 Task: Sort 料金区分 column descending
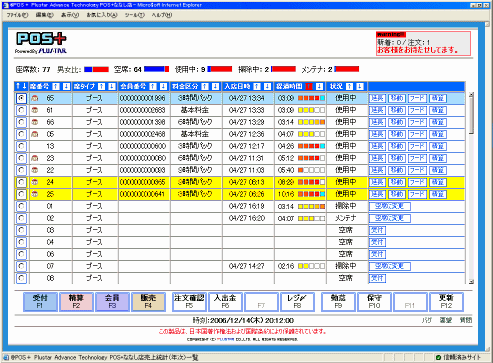[x=216, y=87]
